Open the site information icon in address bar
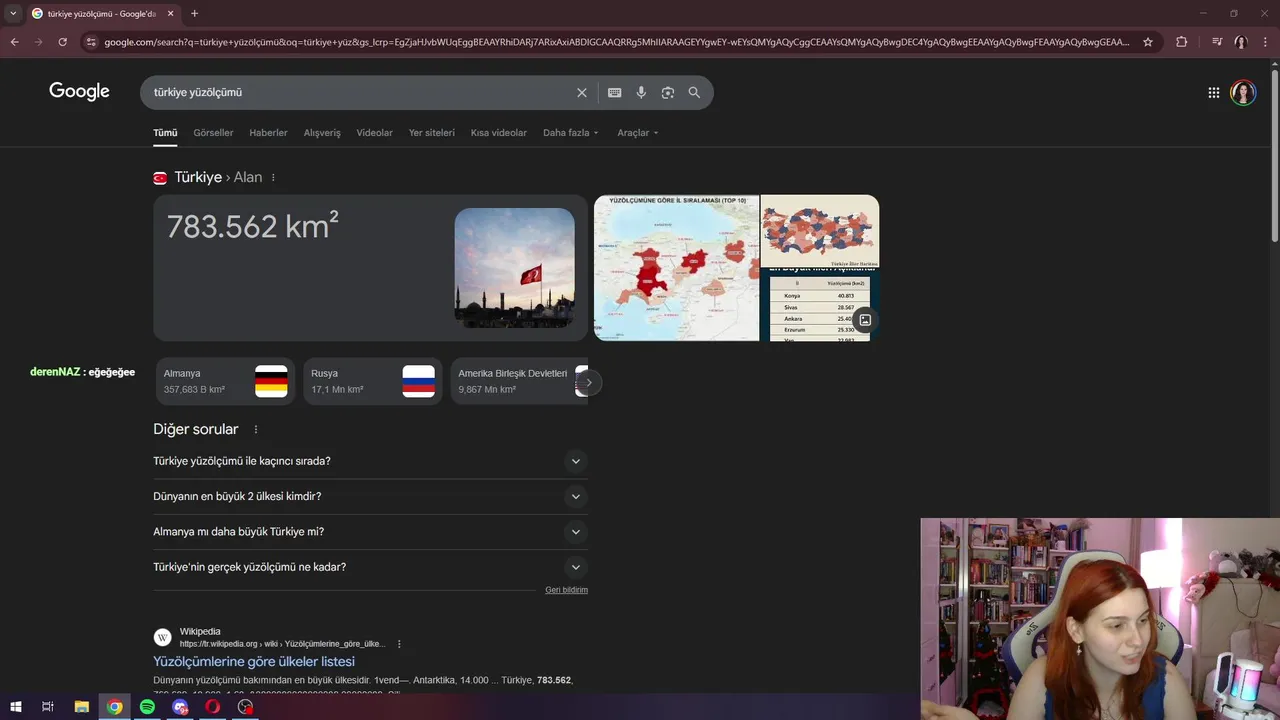The width and height of the screenshot is (1280, 720). click(x=91, y=42)
